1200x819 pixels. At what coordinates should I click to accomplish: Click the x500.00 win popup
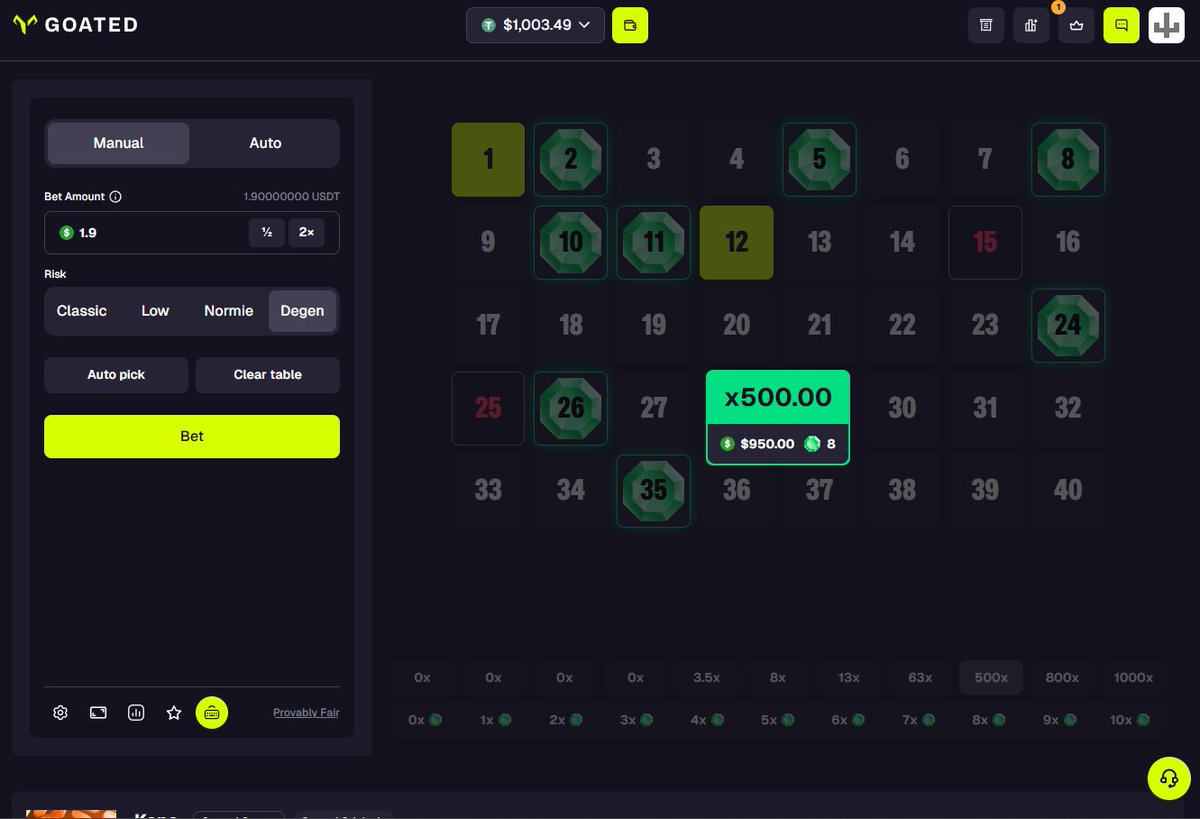(x=778, y=417)
